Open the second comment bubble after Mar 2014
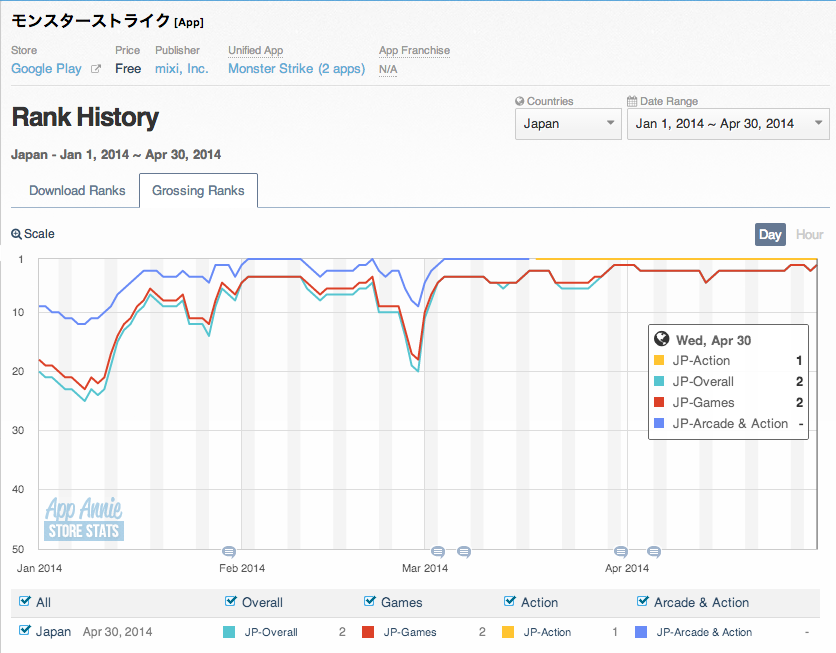This screenshot has width=836, height=653. 464,551
